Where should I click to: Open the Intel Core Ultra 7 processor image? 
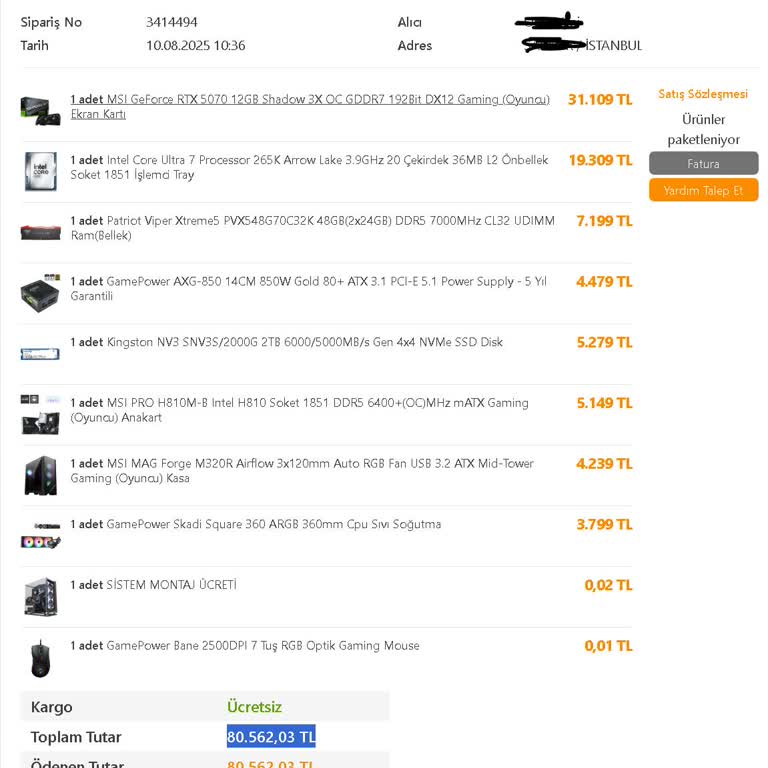point(41,171)
